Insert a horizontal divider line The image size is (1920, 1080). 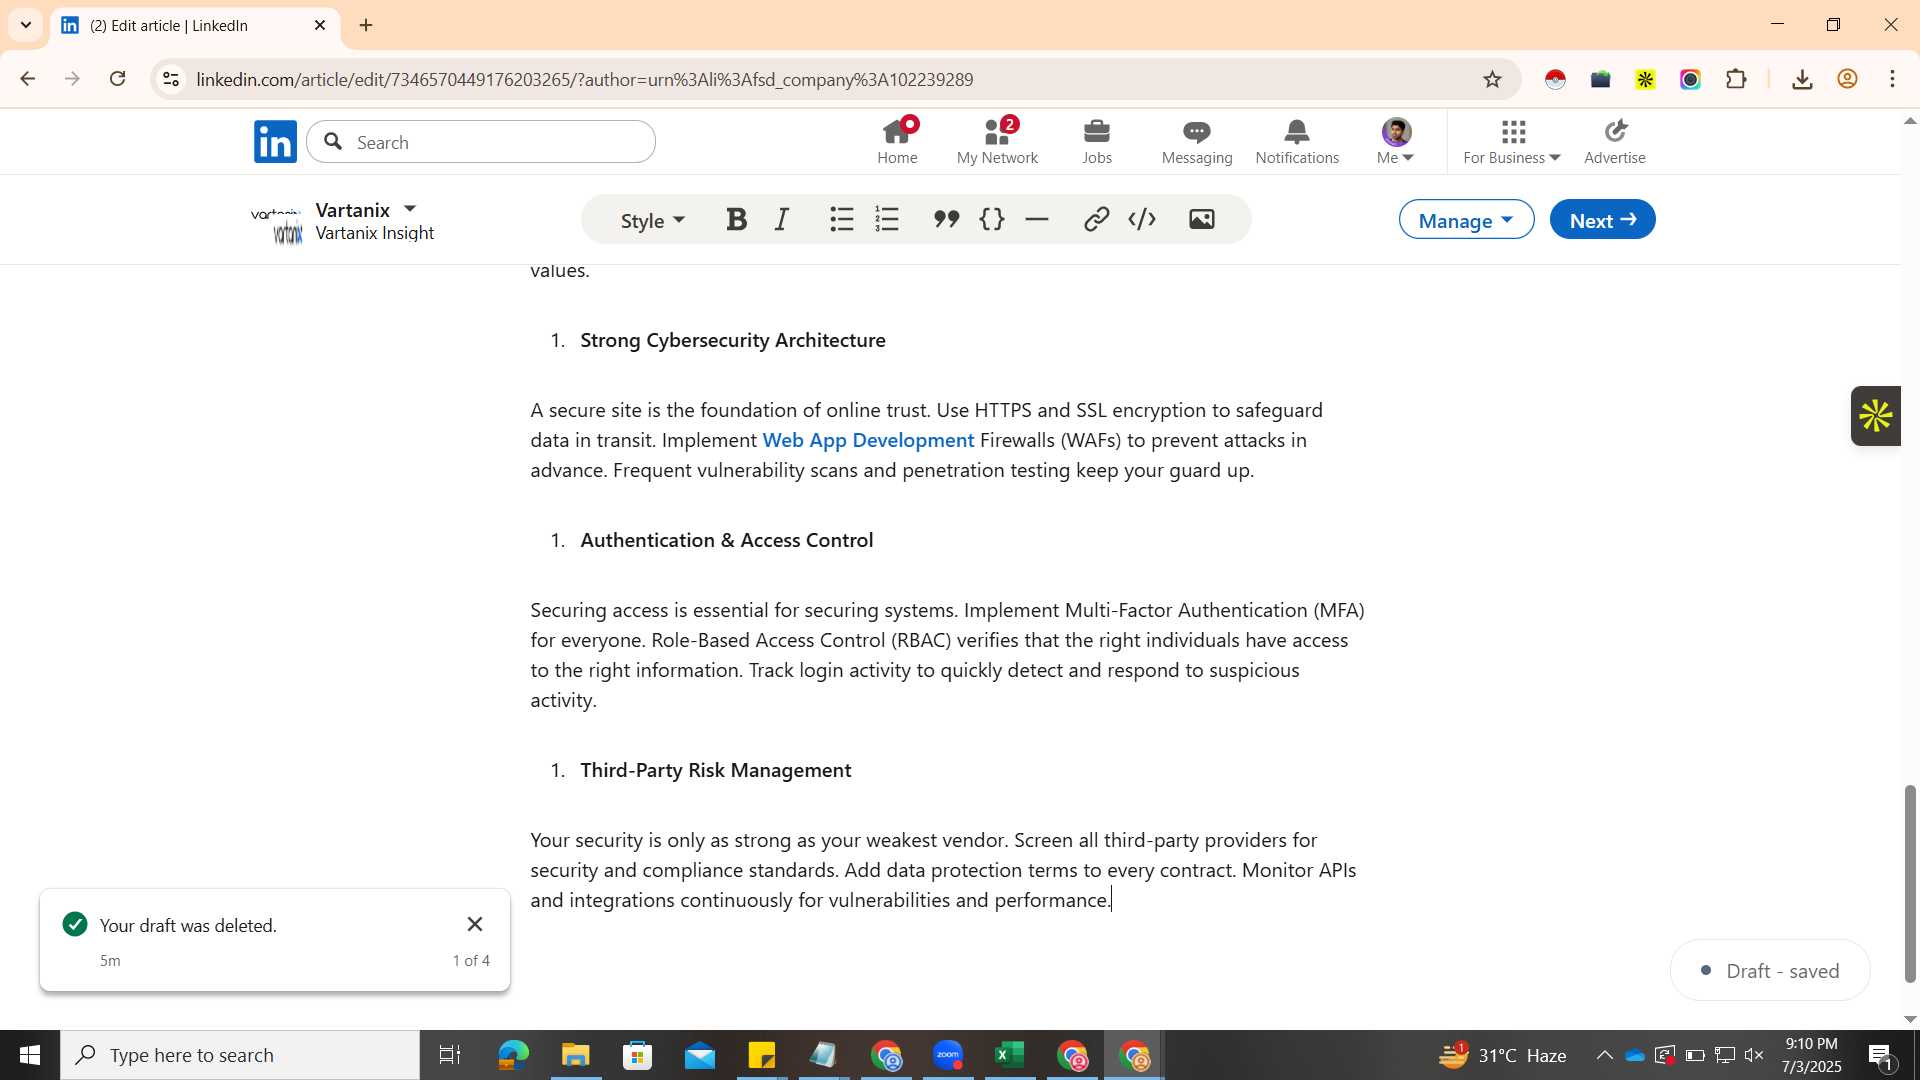pos(1037,219)
